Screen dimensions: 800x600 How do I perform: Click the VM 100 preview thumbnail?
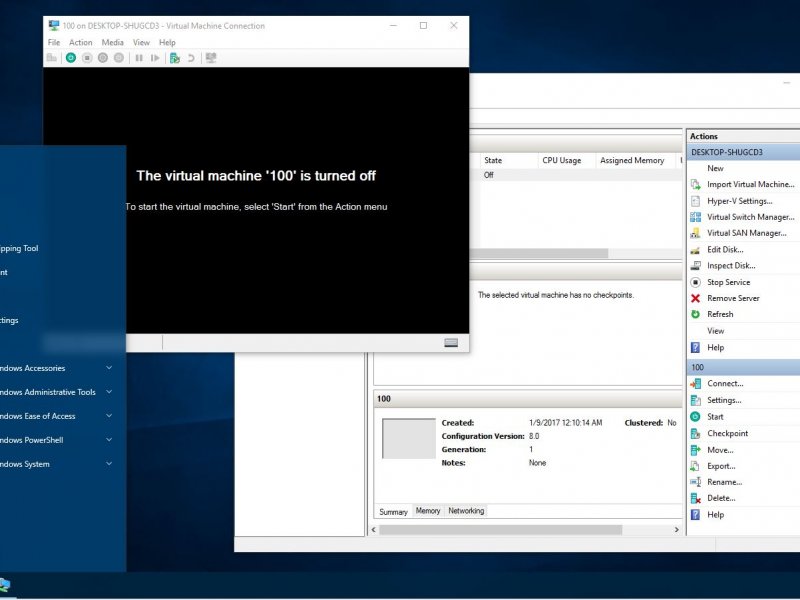pyautogui.click(x=409, y=438)
